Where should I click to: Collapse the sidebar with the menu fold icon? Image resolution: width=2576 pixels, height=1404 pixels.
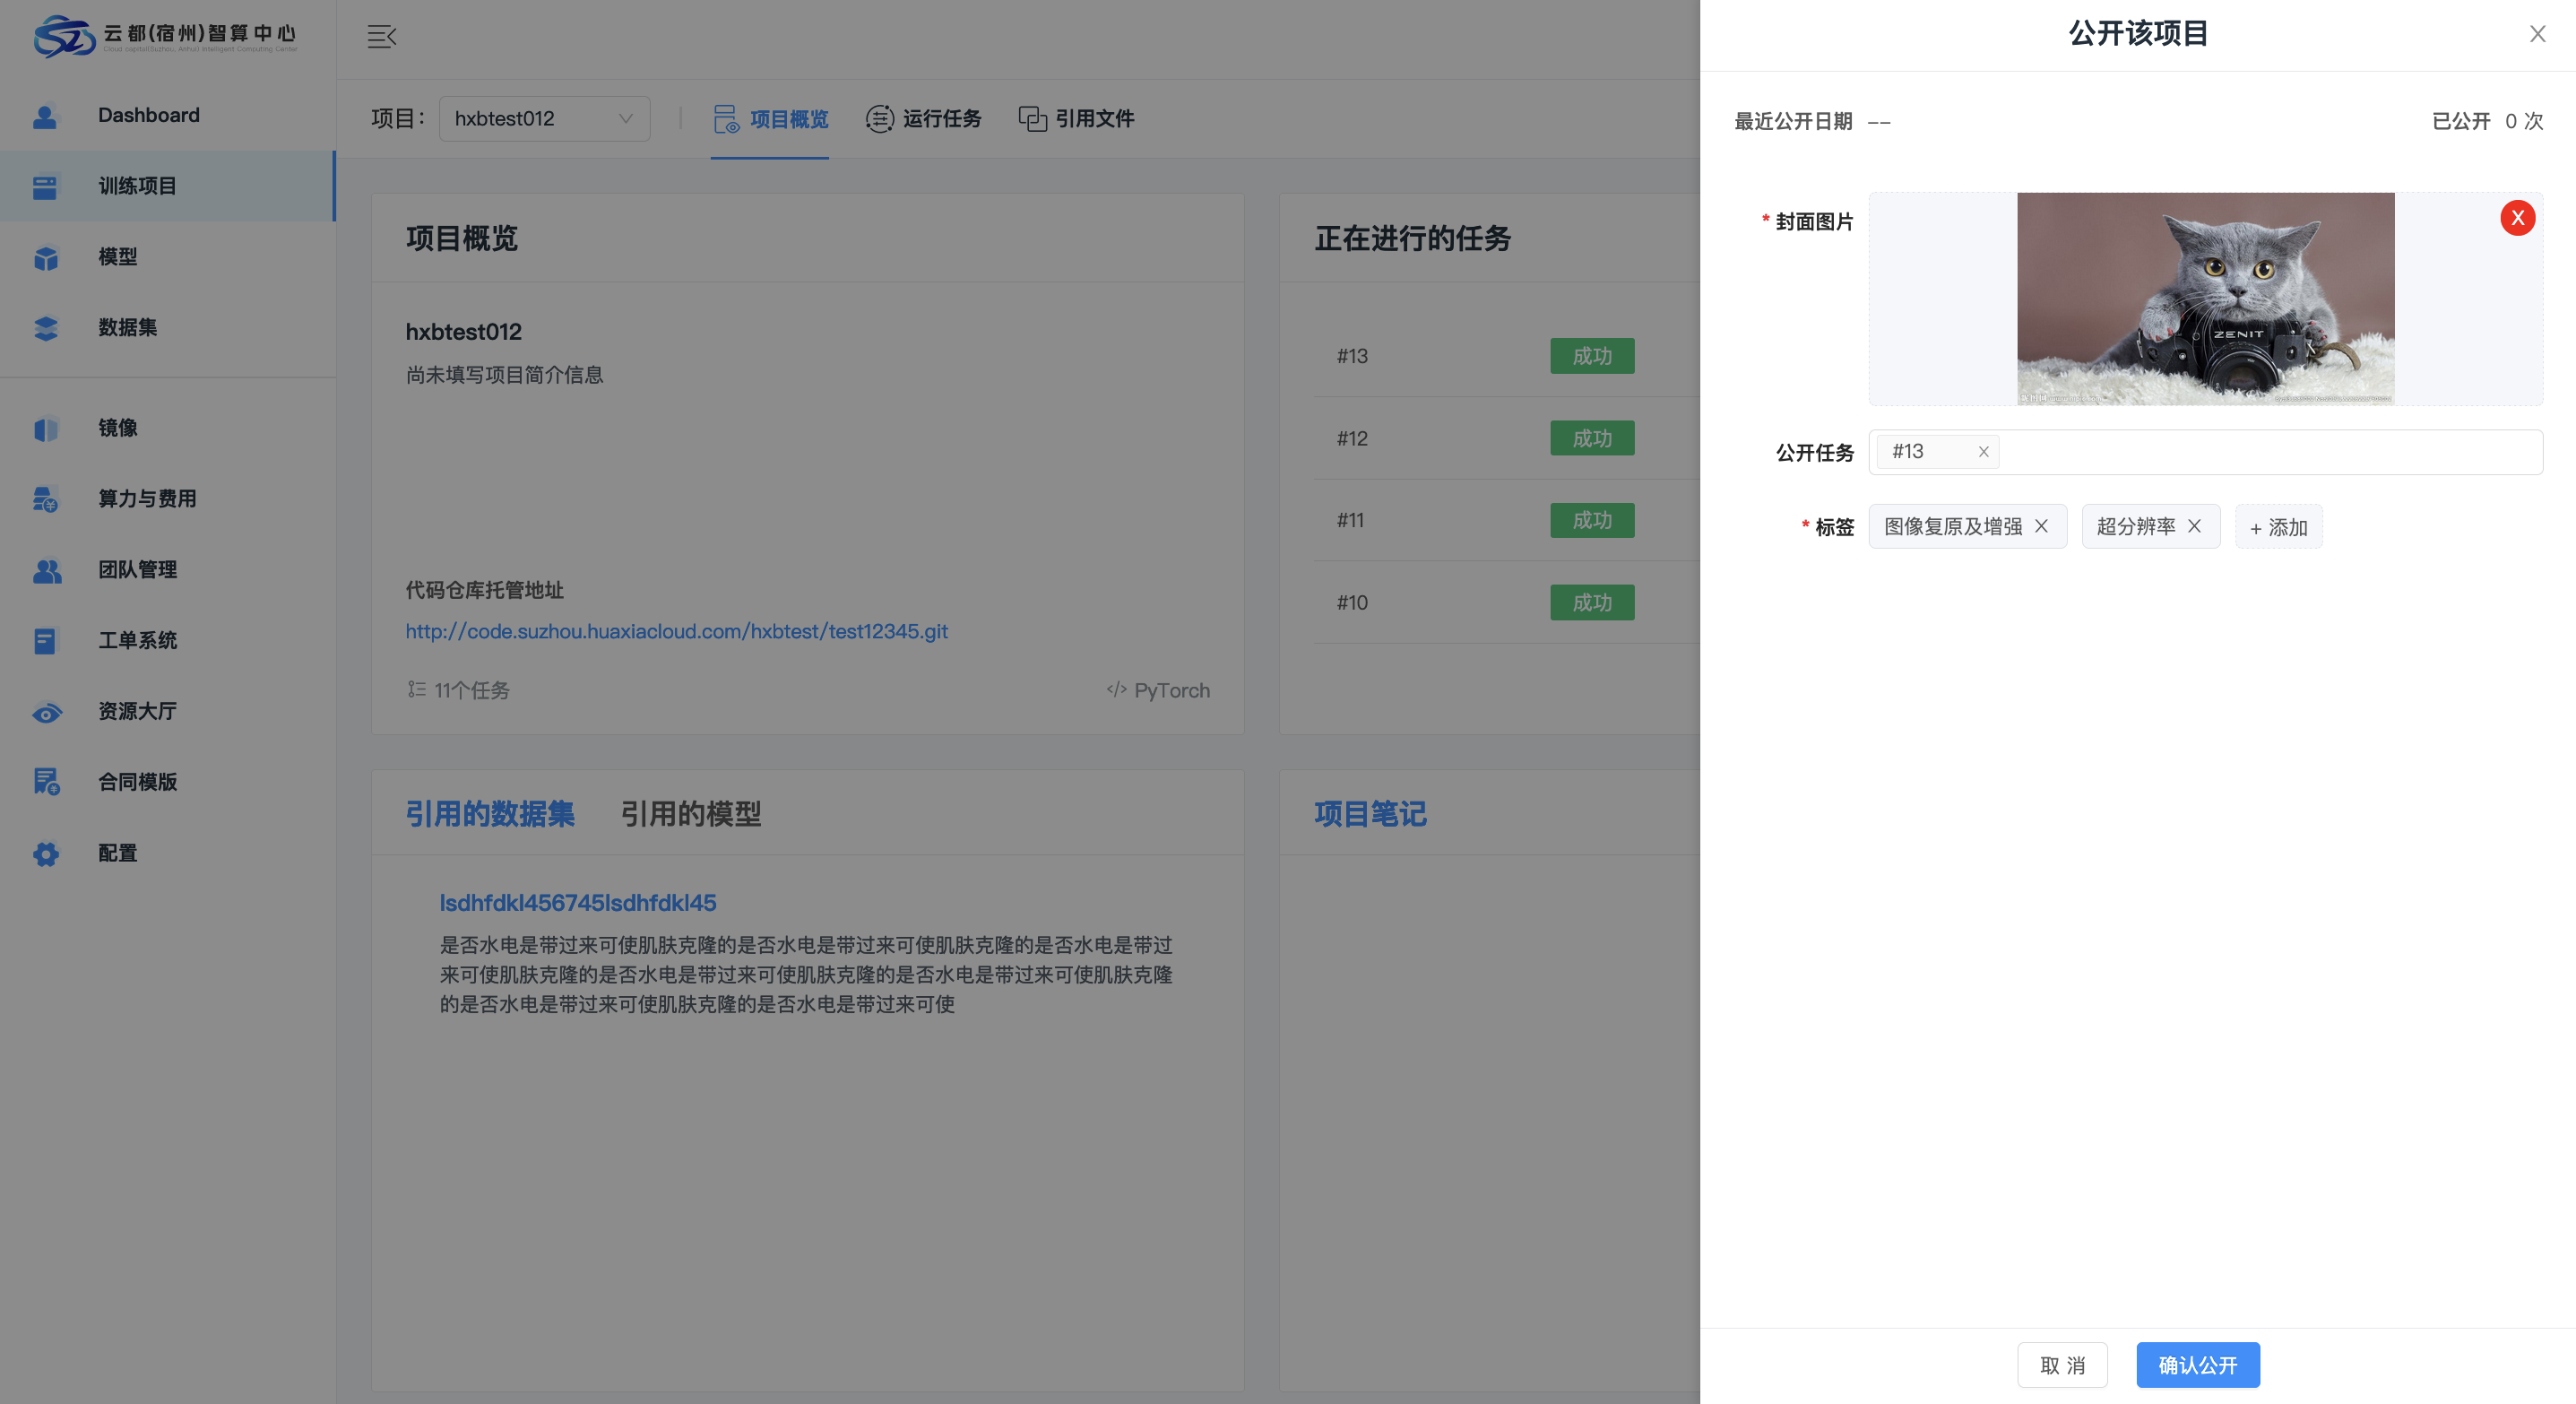(381, 37)
